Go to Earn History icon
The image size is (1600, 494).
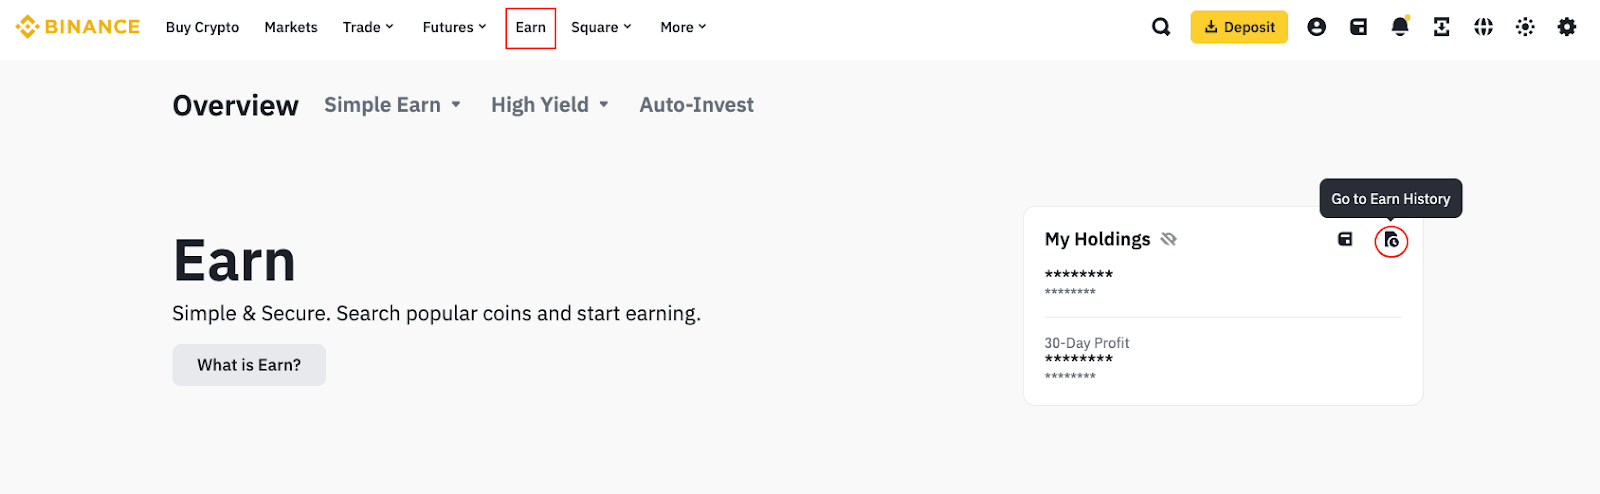pyautogui.click(x=1391, y=240)
